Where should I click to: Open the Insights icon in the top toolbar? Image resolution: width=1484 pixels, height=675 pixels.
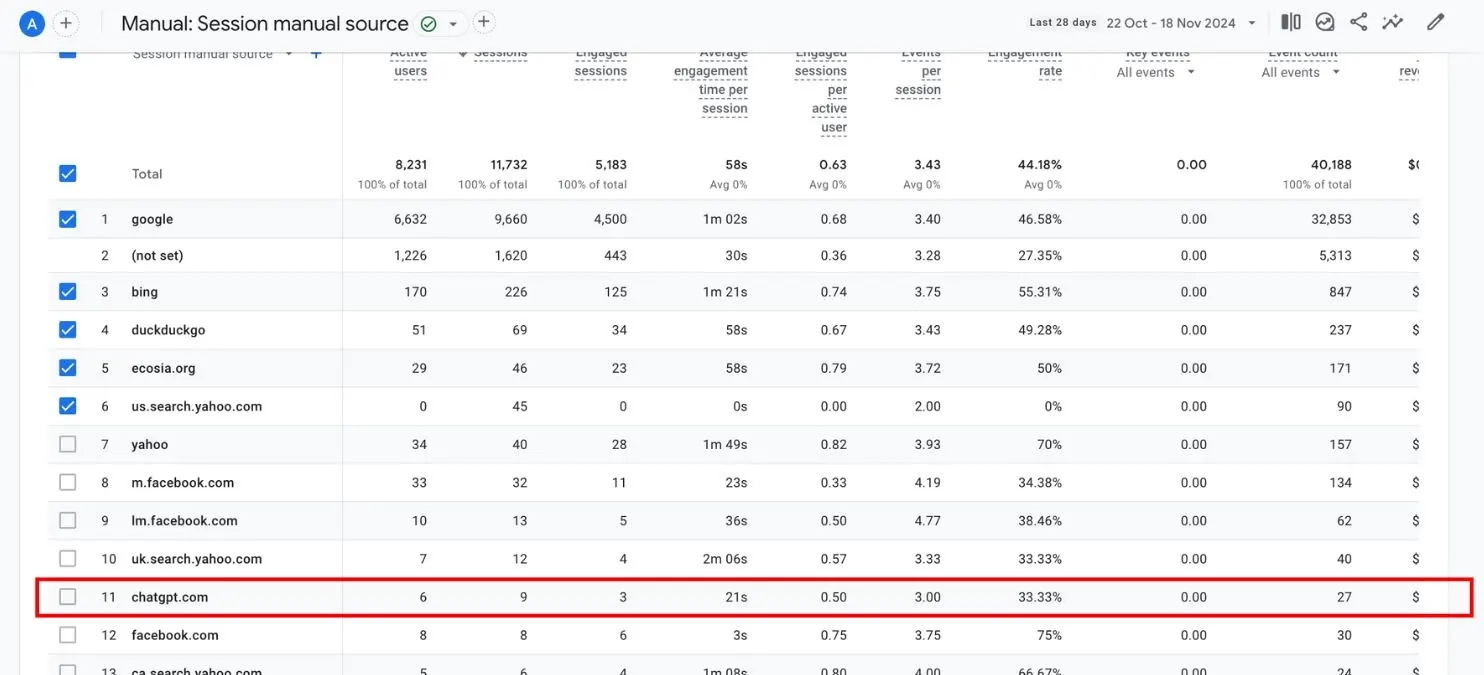(x=1325, y=22)
